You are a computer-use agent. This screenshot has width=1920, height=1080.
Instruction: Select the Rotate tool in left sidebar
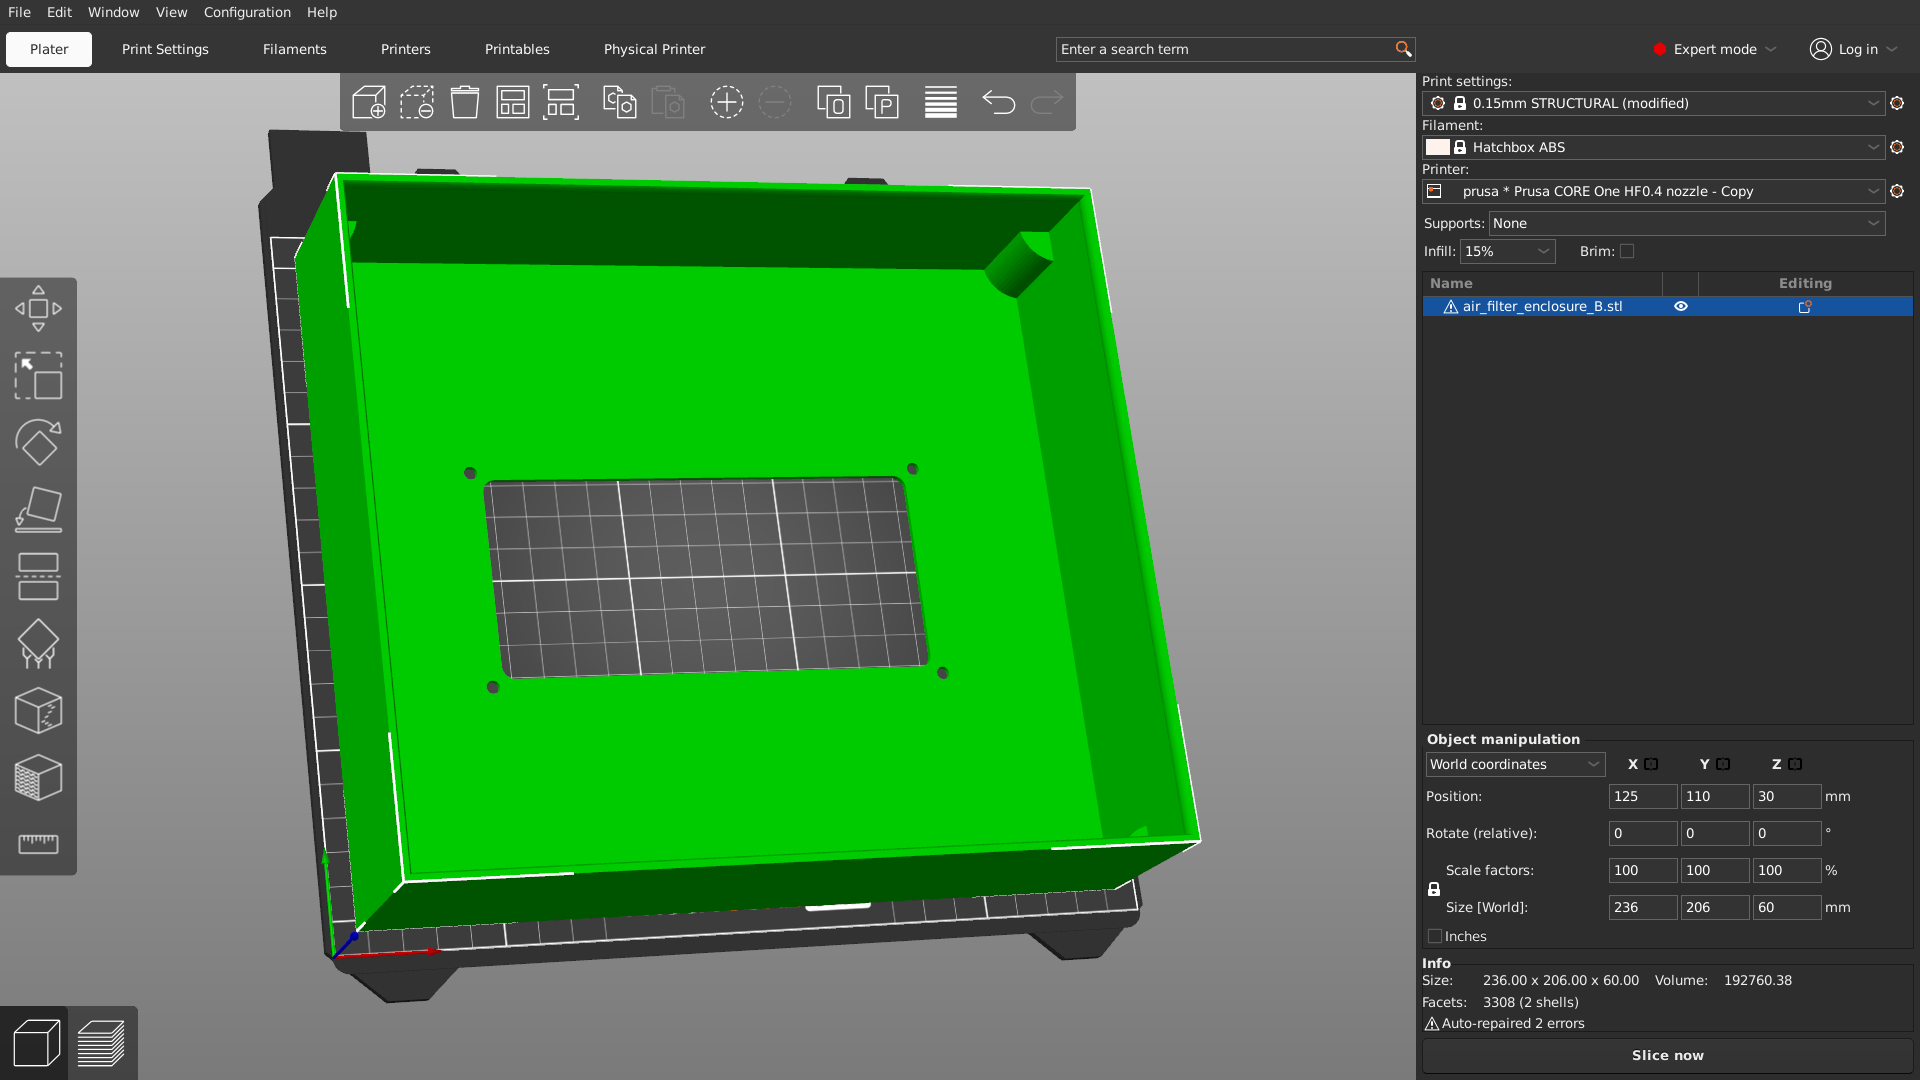click(x=38, y=442)
